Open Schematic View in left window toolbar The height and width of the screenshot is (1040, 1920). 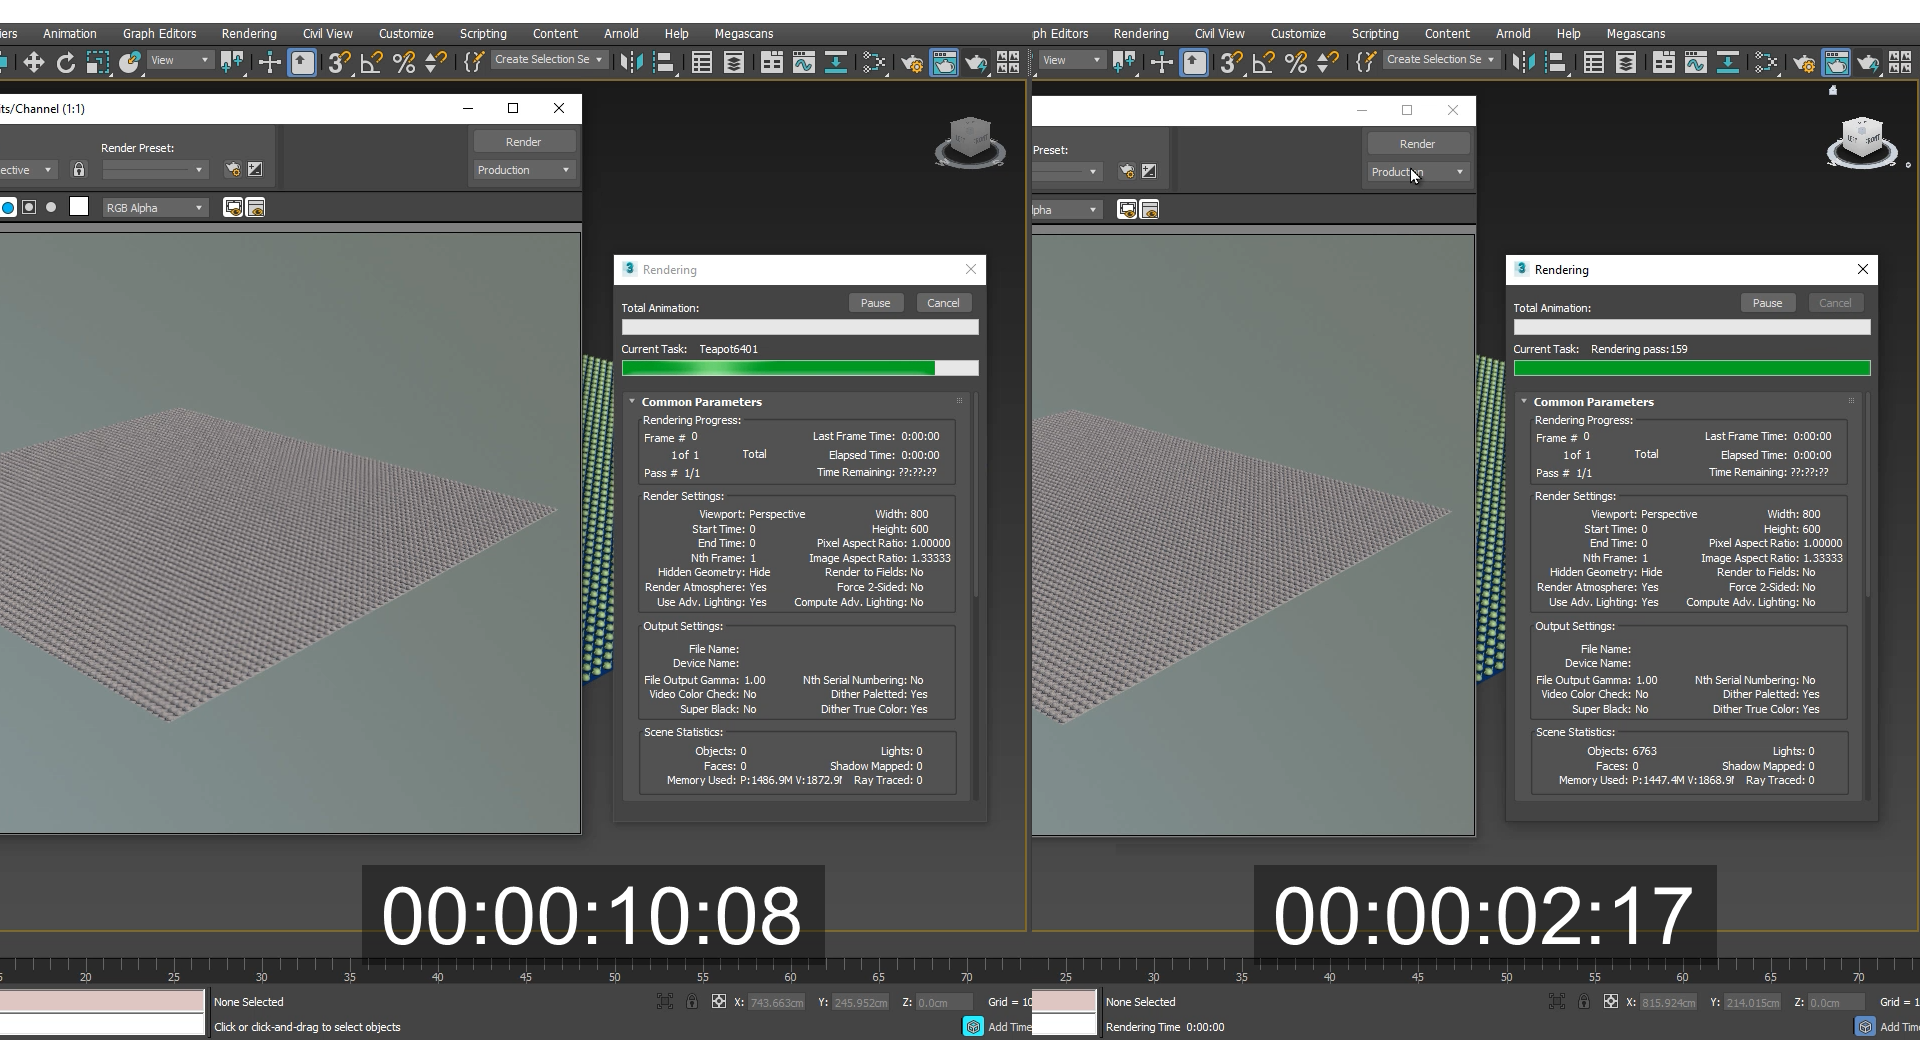click(835, 63)
